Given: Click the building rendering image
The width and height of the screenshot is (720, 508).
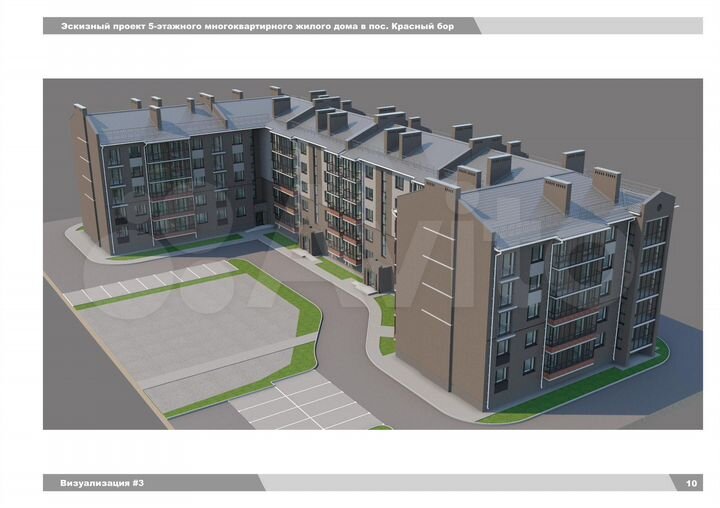Looking at the screenshot, I should (373, 254).
